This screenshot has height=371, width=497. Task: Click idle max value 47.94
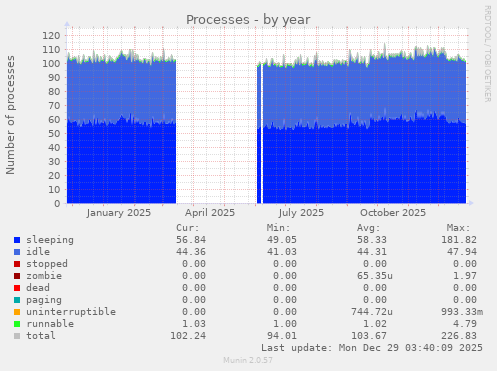(462, 252)
